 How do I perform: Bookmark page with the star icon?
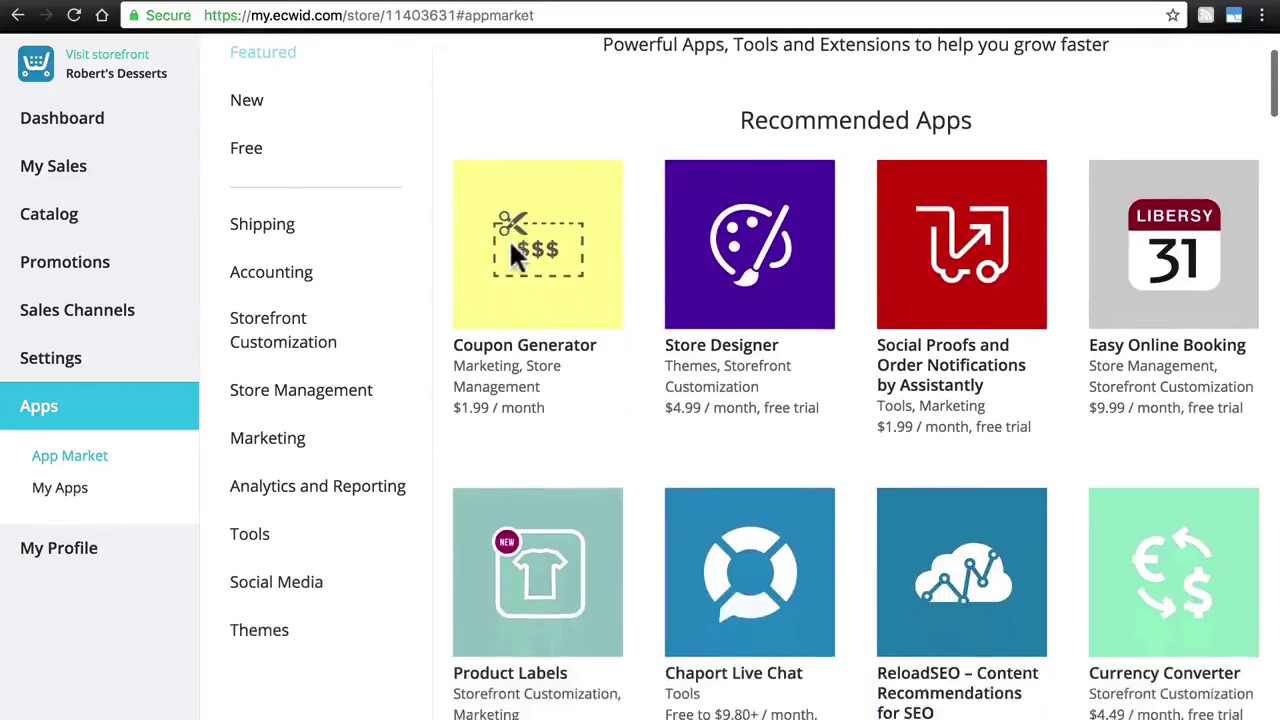tap(1172, 15)
